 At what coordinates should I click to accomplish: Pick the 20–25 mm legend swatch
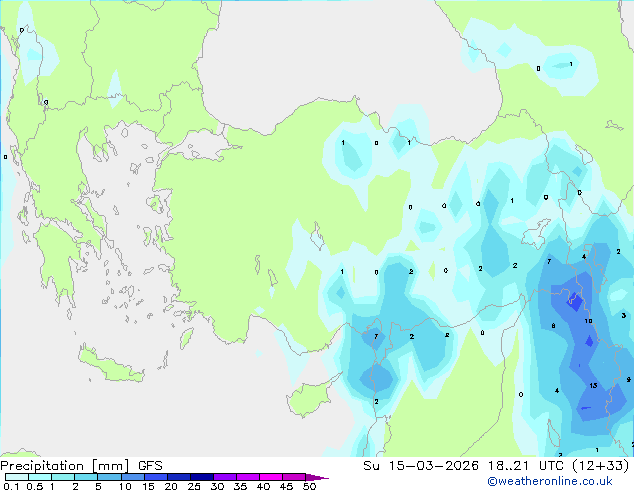178,477
